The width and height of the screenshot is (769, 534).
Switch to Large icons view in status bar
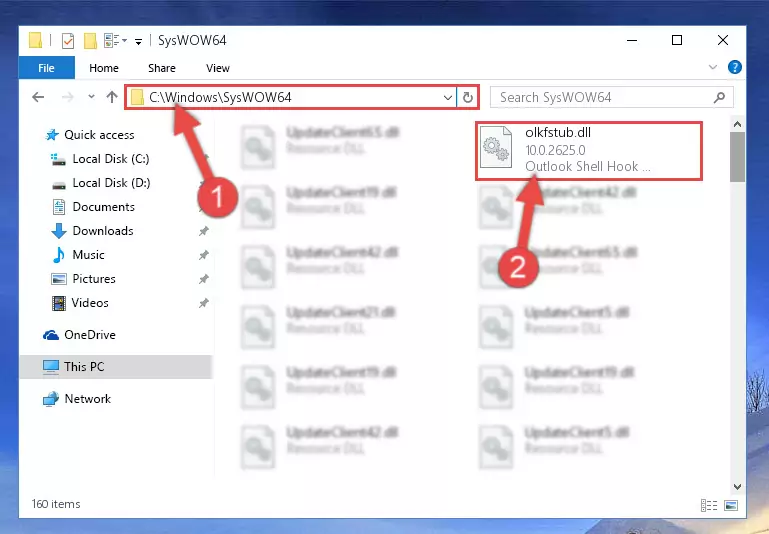[731, 505]
